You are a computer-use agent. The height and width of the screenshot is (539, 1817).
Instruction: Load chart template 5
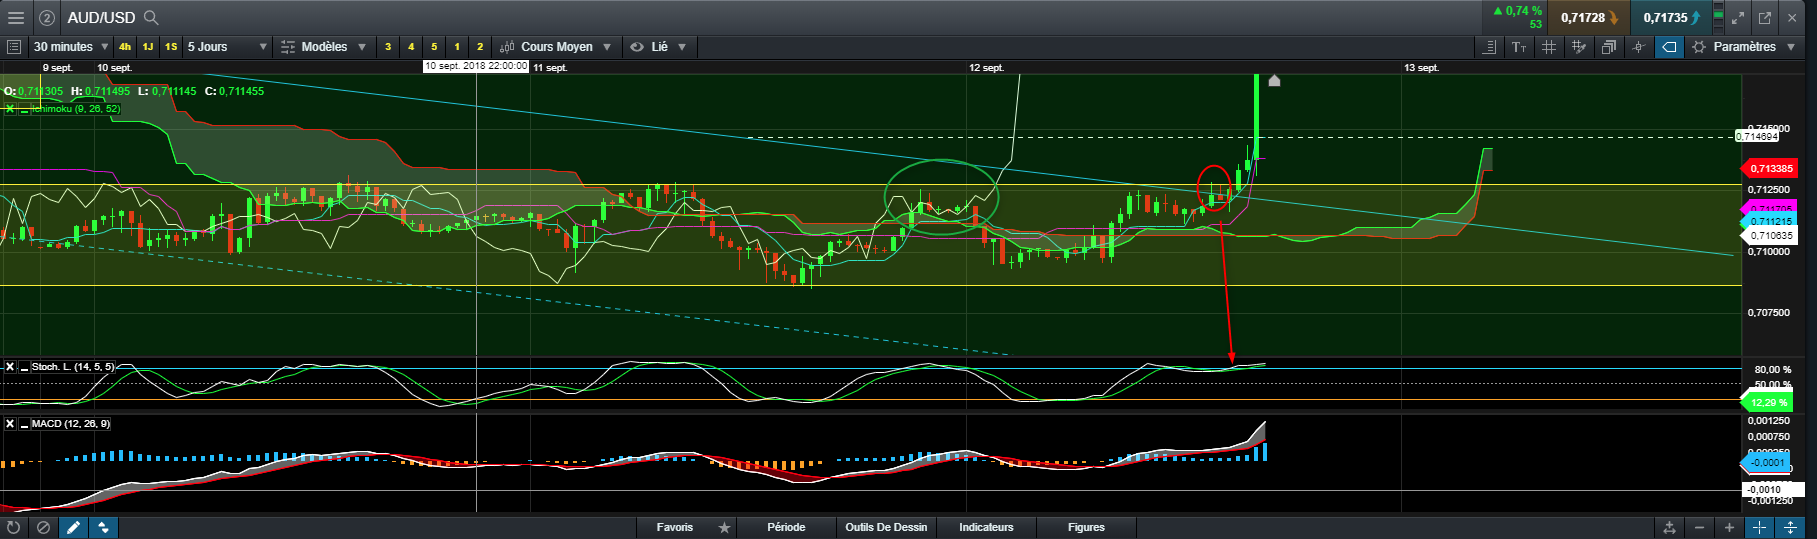click(434, 47)
